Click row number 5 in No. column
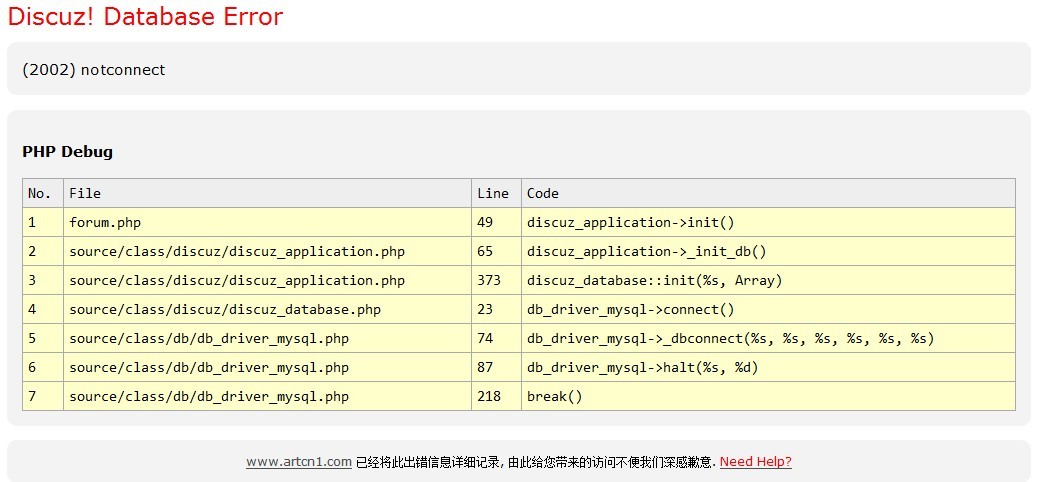Viewport: 1062px width, 482px height. click(x=43, y=338)
